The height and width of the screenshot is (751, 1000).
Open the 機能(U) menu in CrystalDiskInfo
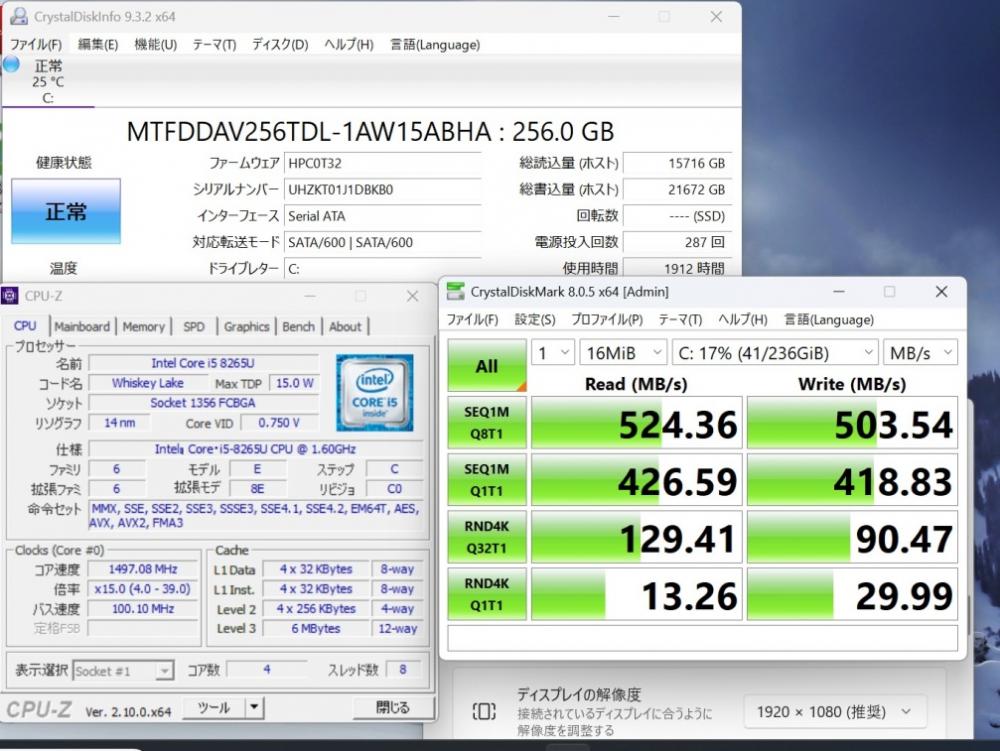click(156, 45)
